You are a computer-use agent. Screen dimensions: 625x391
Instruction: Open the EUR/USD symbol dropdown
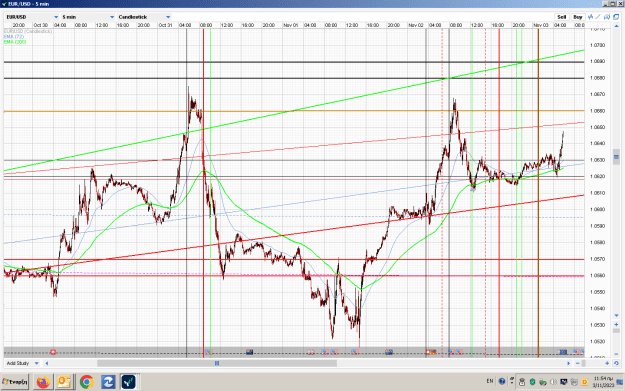click(56, 17)
